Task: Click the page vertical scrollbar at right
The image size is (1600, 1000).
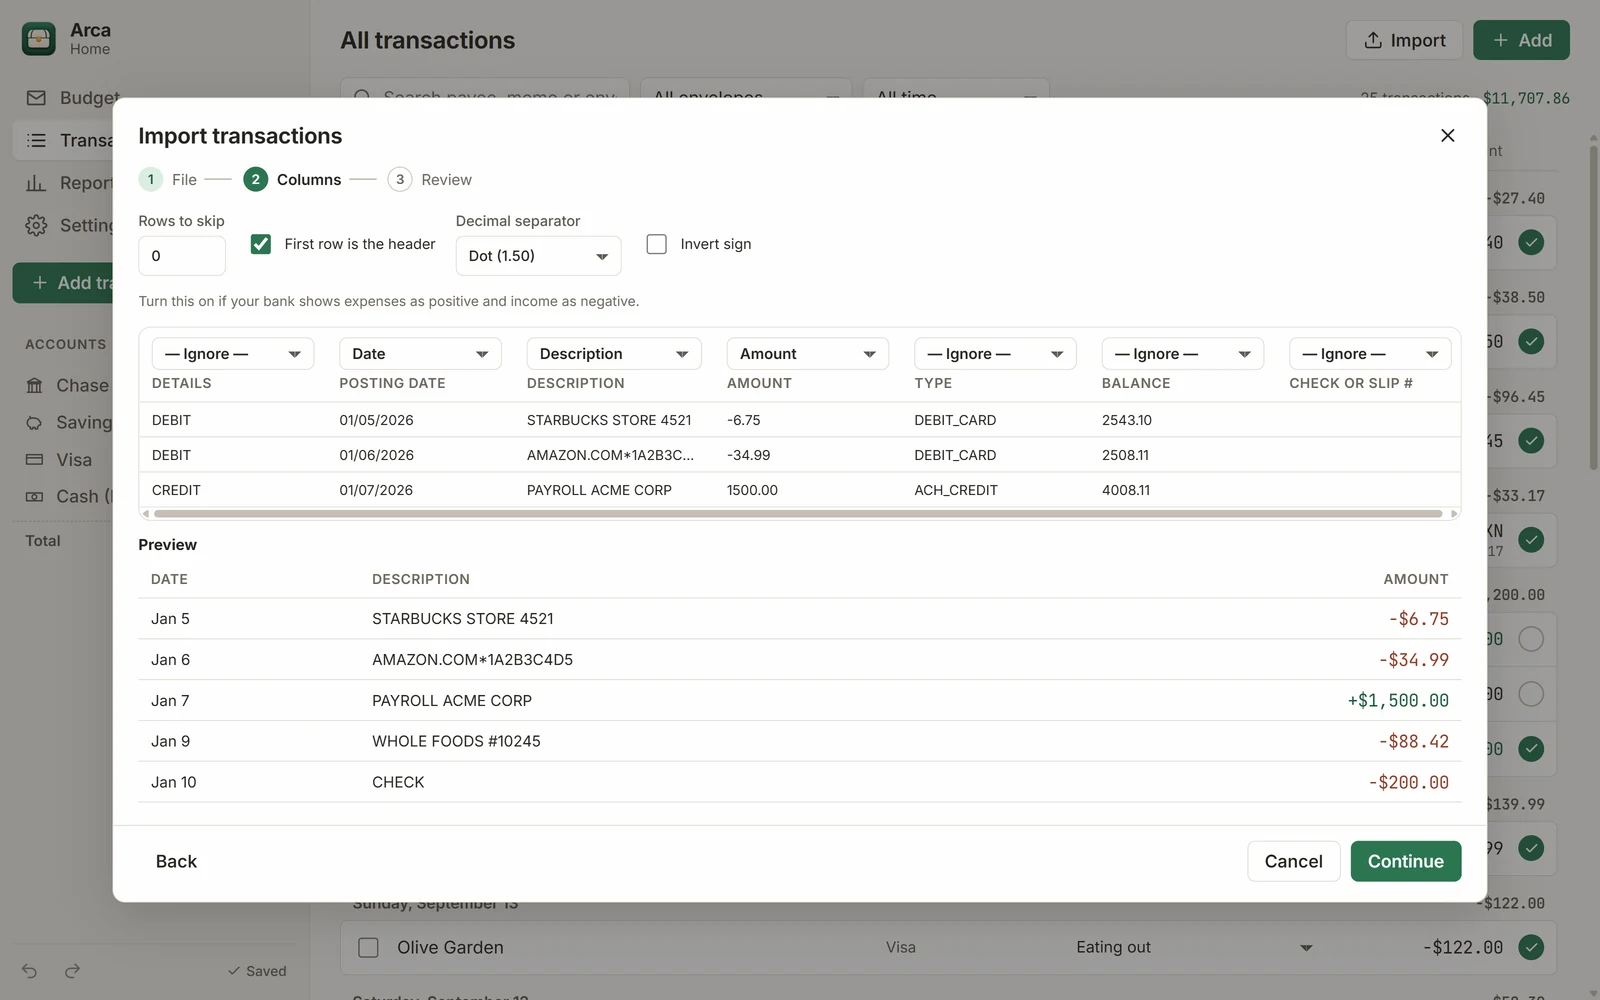Action: tap(1593, 308)
